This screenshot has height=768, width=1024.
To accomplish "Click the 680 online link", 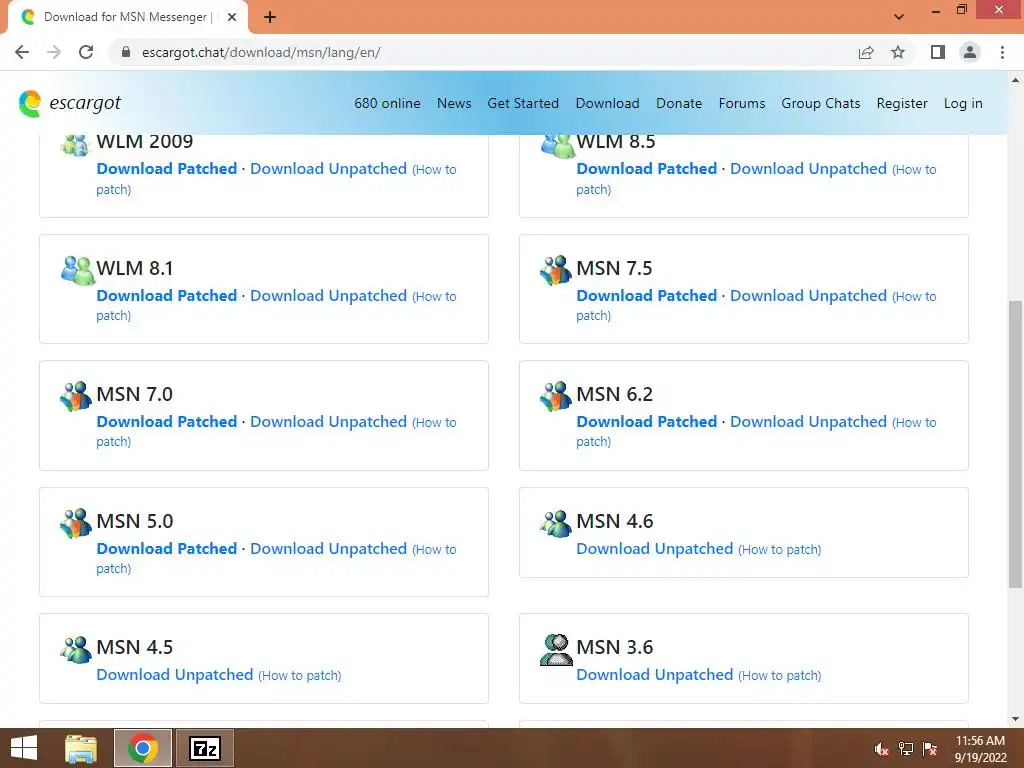I will pyautogui.click(x=387, y=103).
